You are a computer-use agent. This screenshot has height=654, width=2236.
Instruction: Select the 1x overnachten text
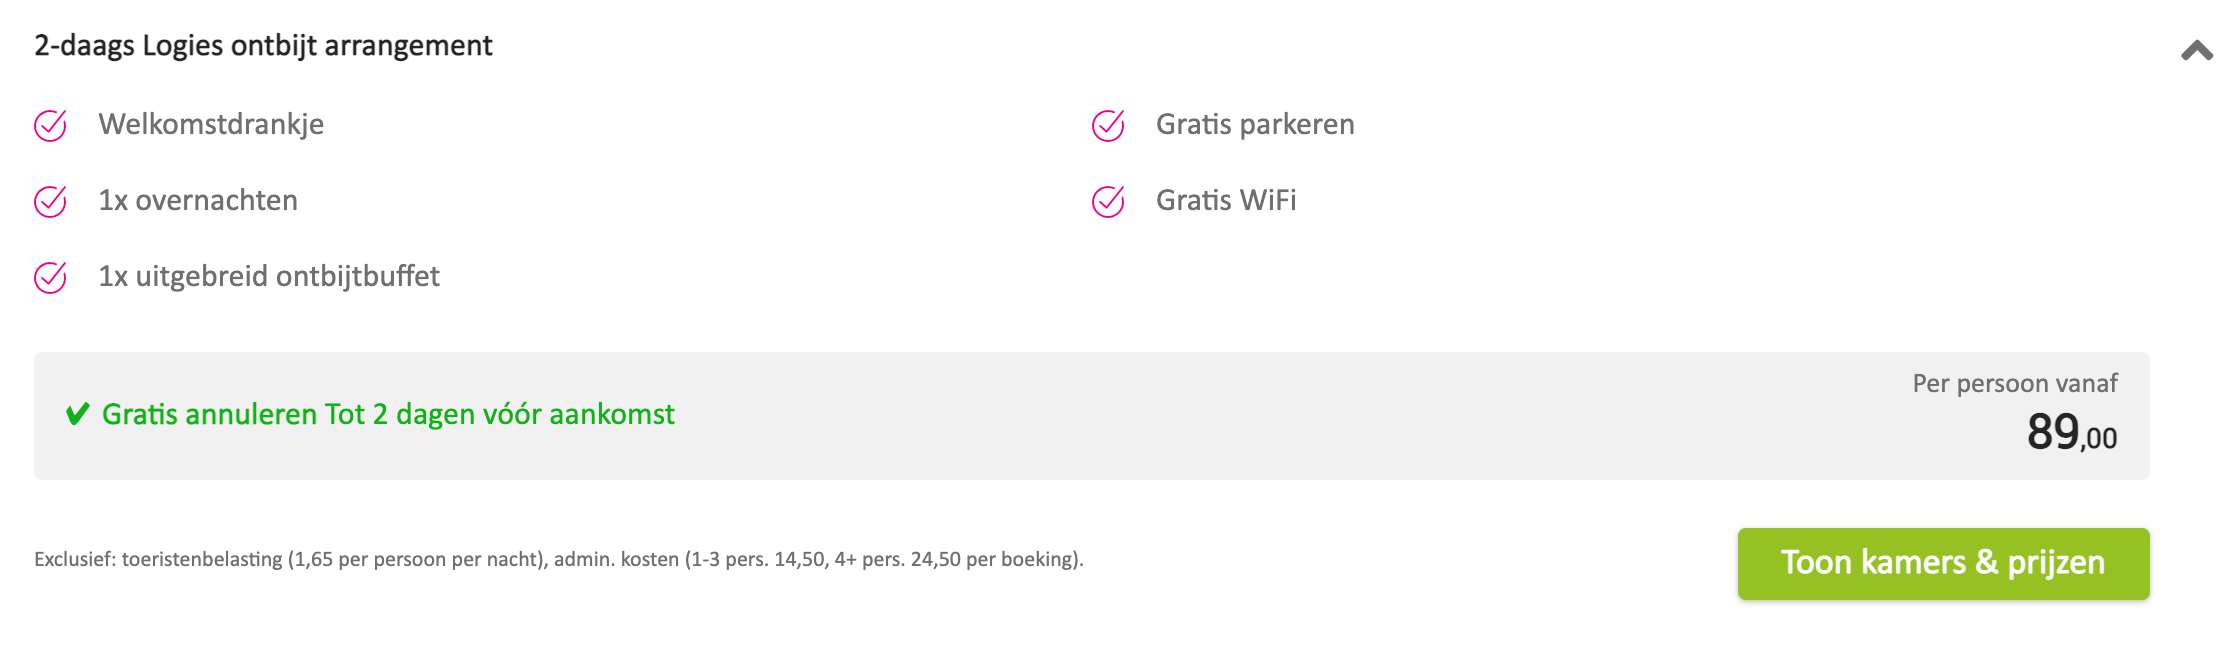[198, 200]
